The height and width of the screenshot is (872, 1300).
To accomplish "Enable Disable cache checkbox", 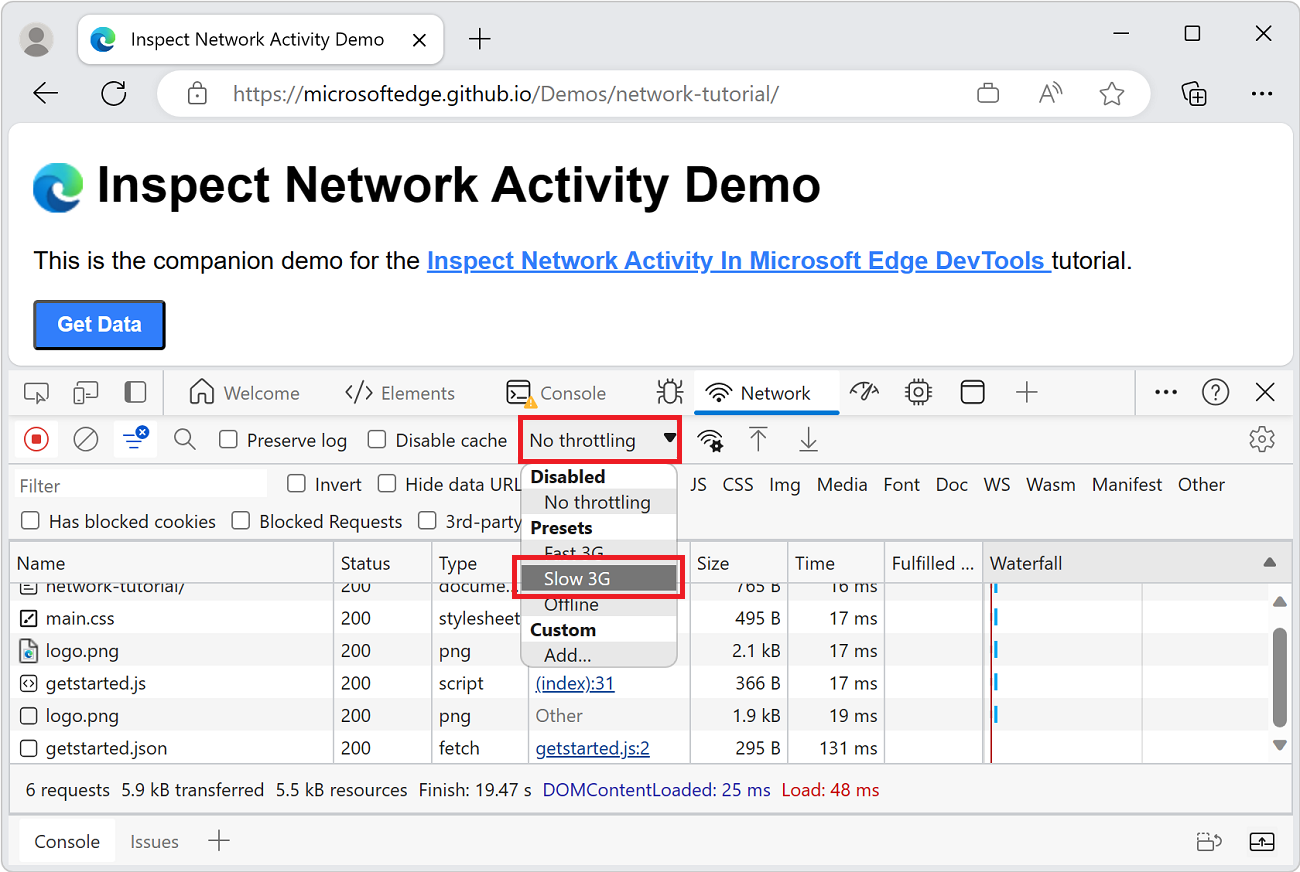I will click(377, 440).
